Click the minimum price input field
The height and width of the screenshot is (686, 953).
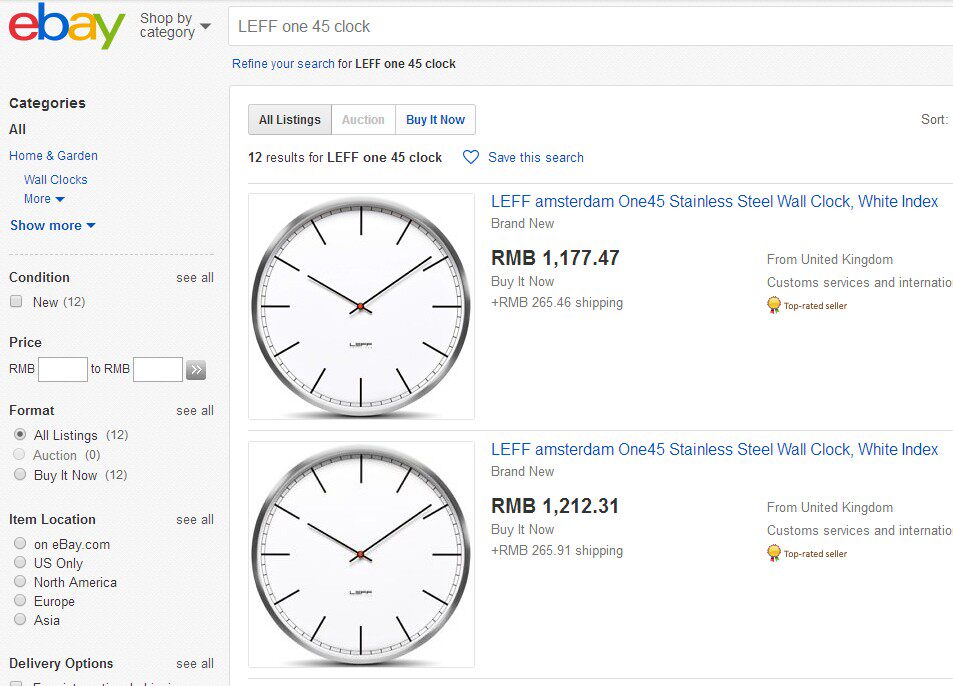[63, 370]
